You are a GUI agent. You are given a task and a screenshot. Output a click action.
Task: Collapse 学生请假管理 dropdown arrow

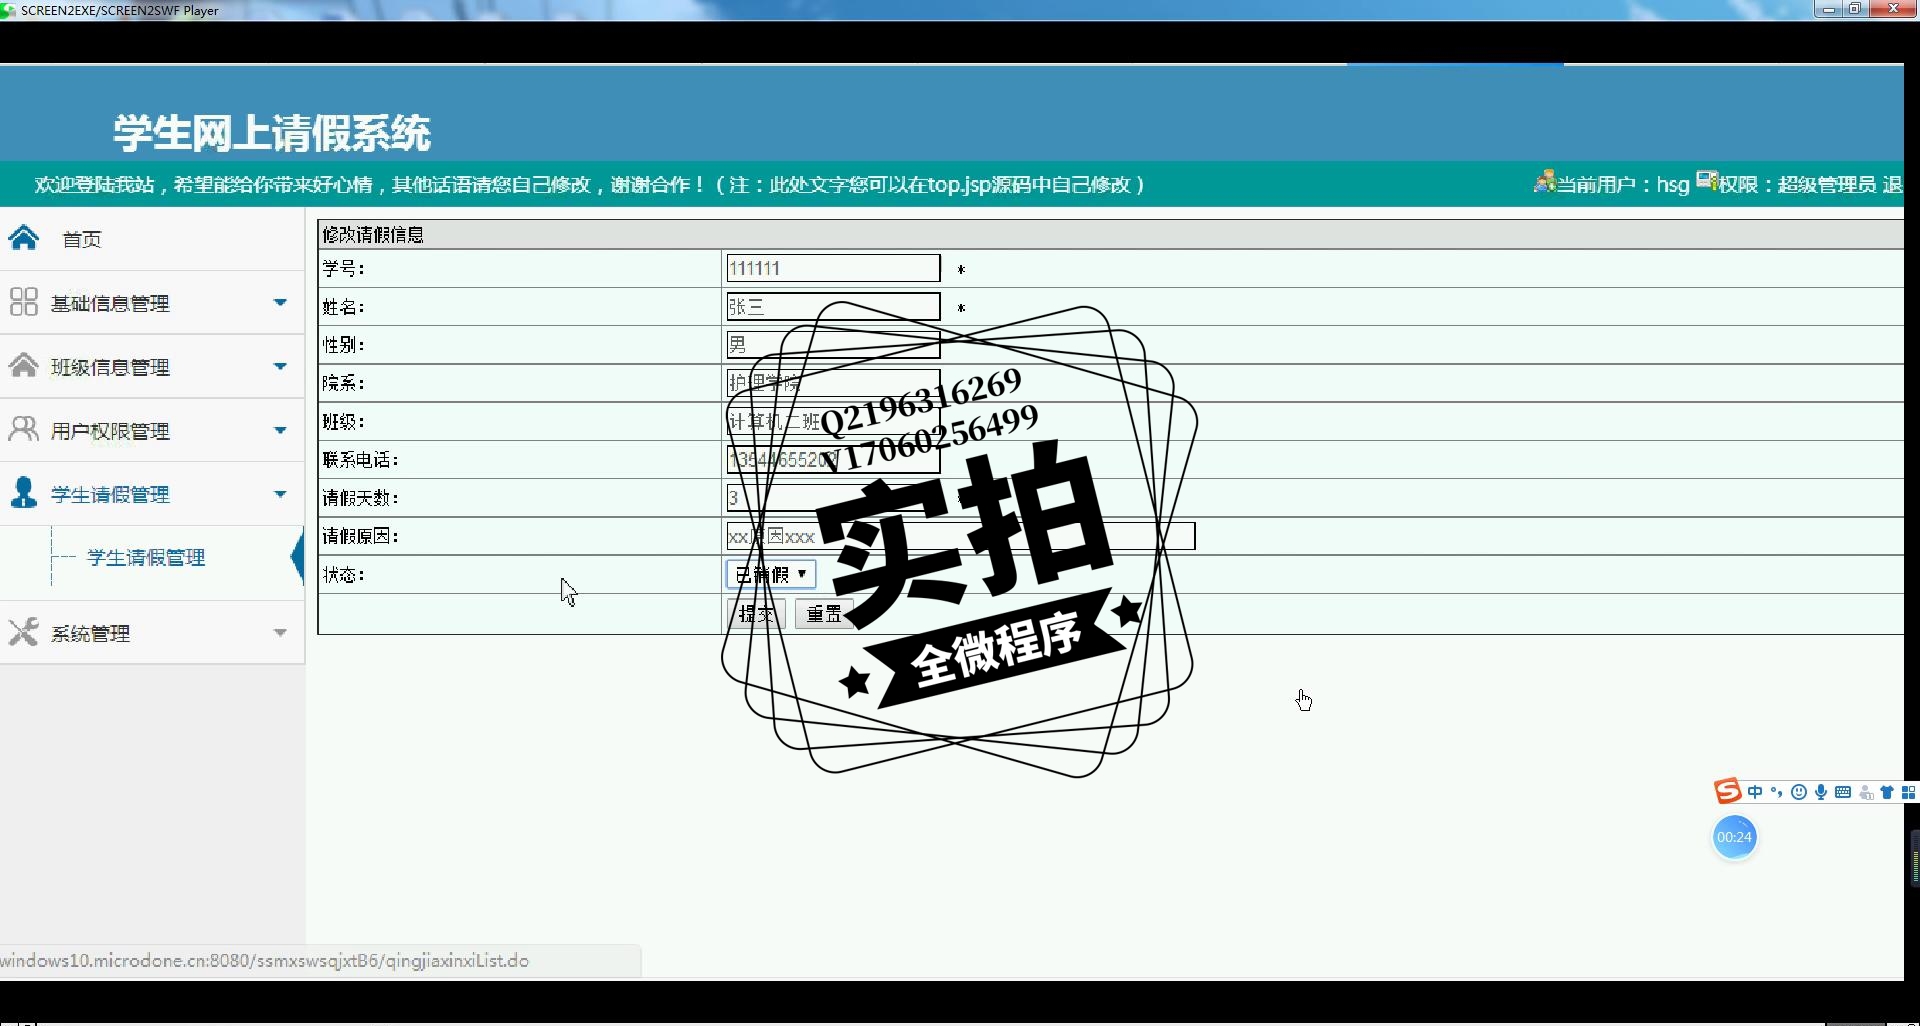(280, 494)
